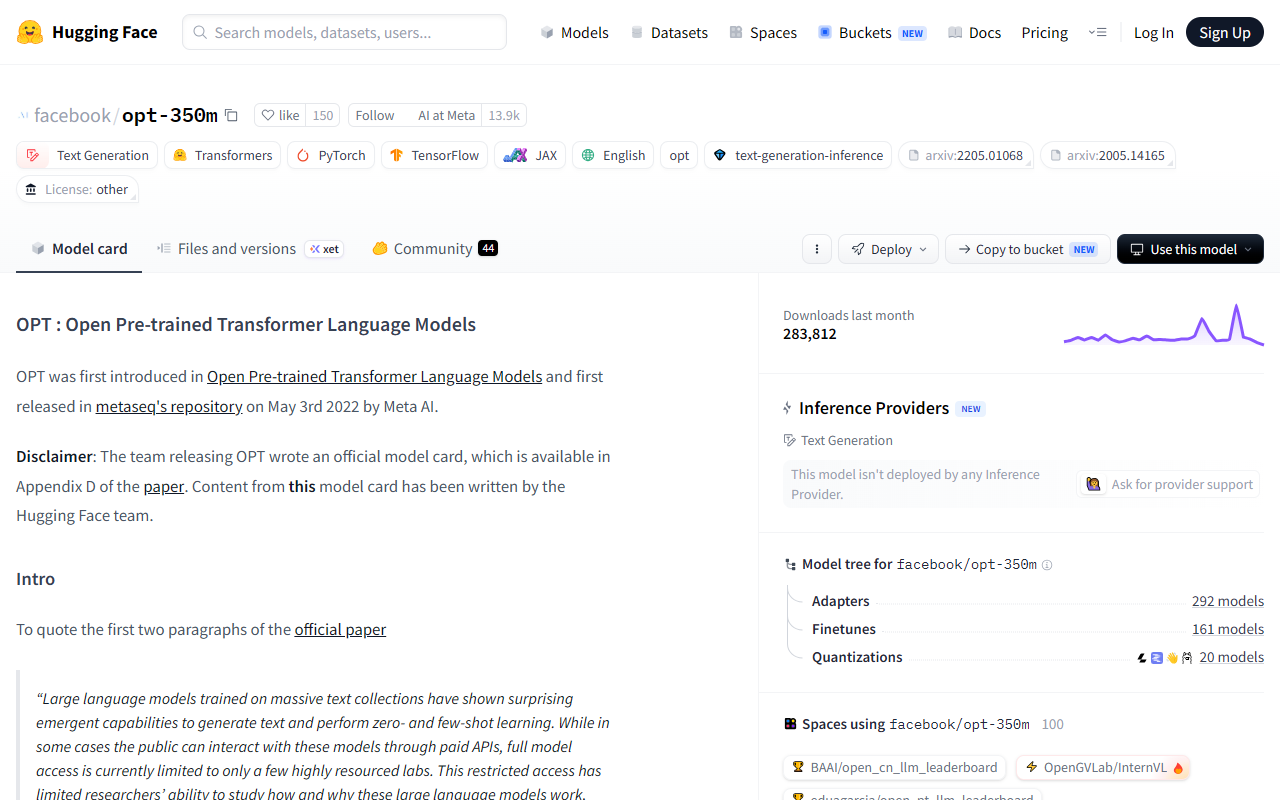Open the arxiv:2005.14165 paper tag
Viewport: 1280px width, 800px height.
coord(1108,155)
